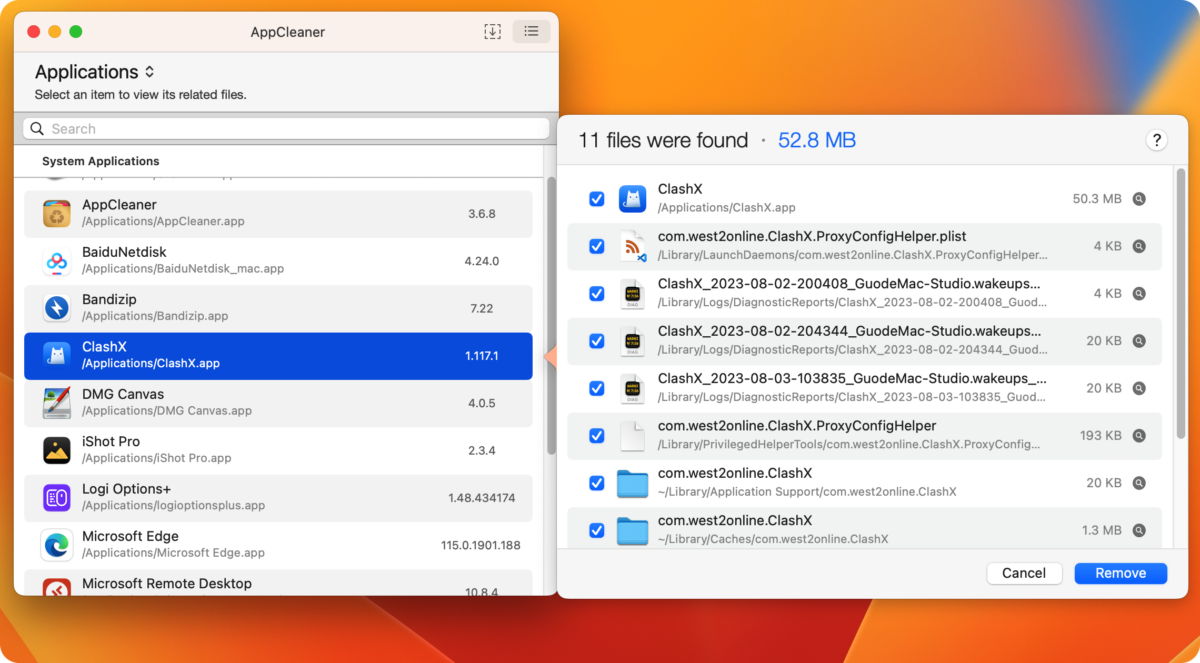Switch to list view toolbar button
Screen dimensions: 1200x663
coord(531,31)
